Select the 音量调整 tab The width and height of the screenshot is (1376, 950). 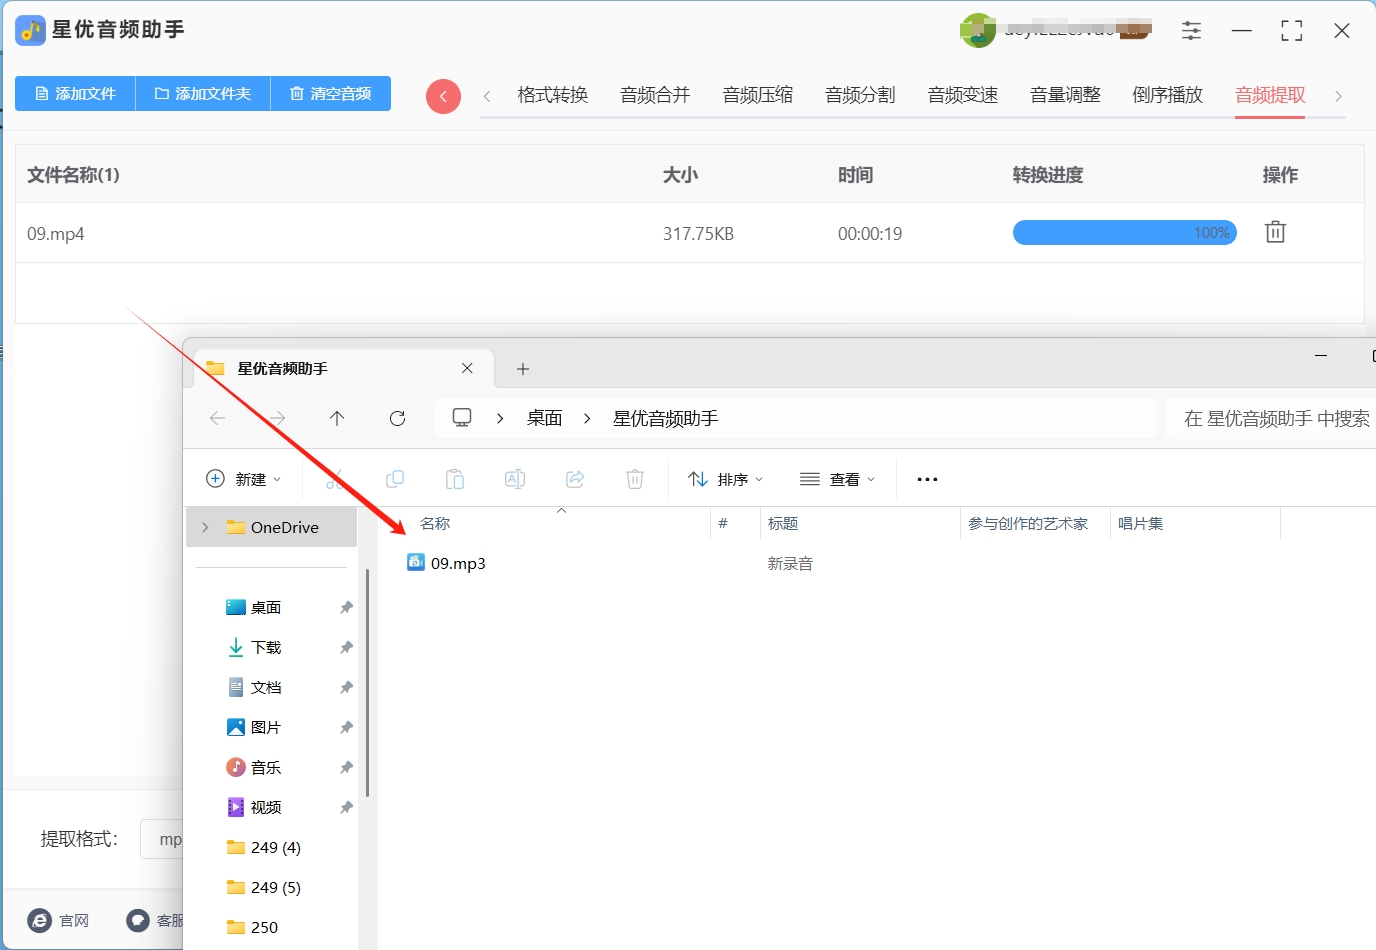click(x=1065, y=95)
